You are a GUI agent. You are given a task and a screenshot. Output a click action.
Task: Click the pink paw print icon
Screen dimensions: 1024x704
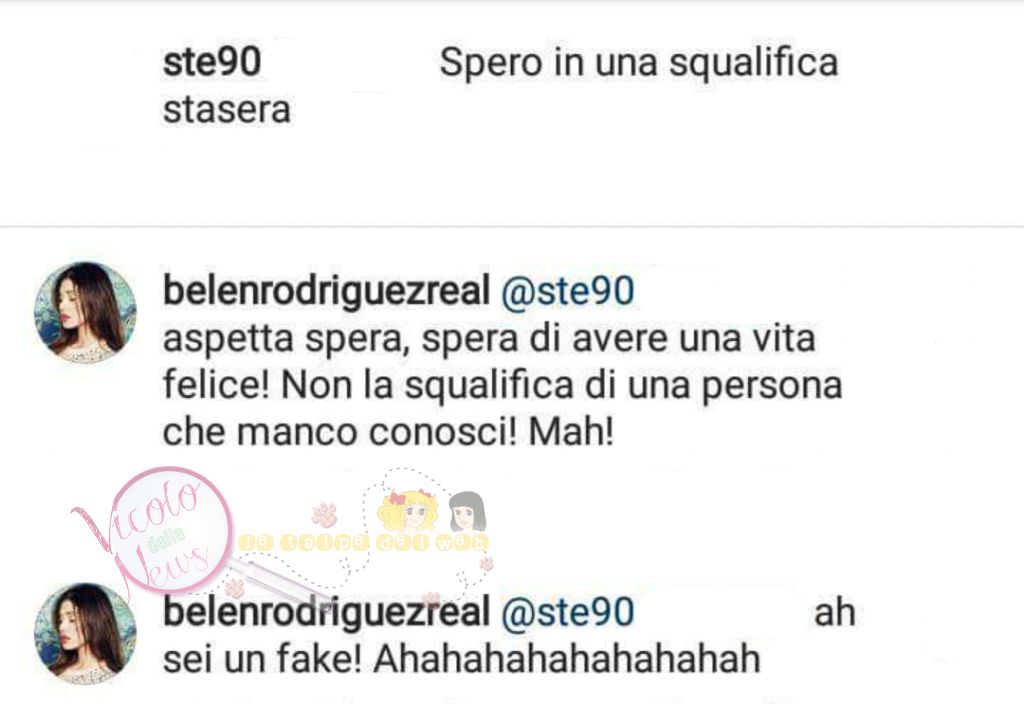[x=325, y=514]
